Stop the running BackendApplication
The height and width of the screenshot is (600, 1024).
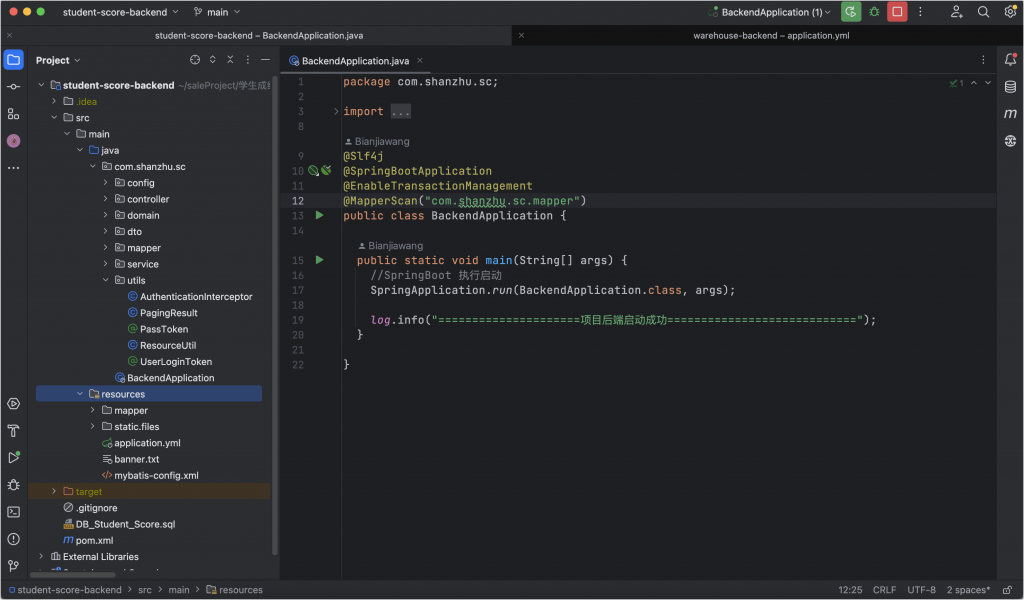pyautogui.click(x=897, y=12)
